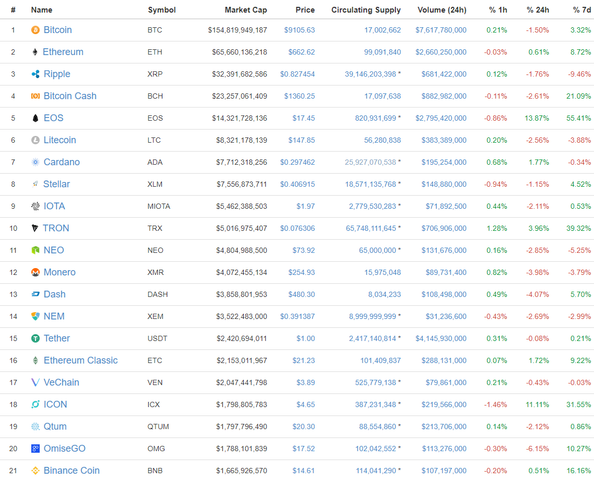The image size is (594, 480).
Task: Open EOS price $17.45 link
Action: click(303, 118)
